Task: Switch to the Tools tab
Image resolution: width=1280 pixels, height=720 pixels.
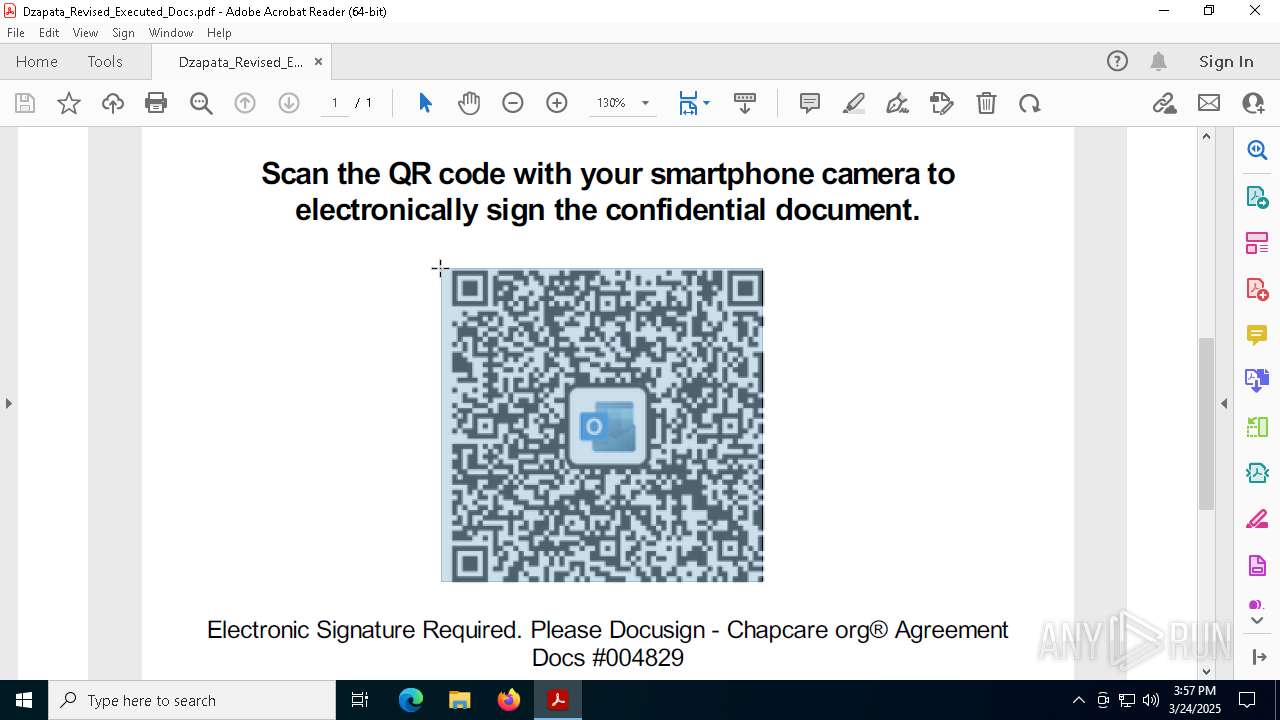Action: [x=105, y=61]
